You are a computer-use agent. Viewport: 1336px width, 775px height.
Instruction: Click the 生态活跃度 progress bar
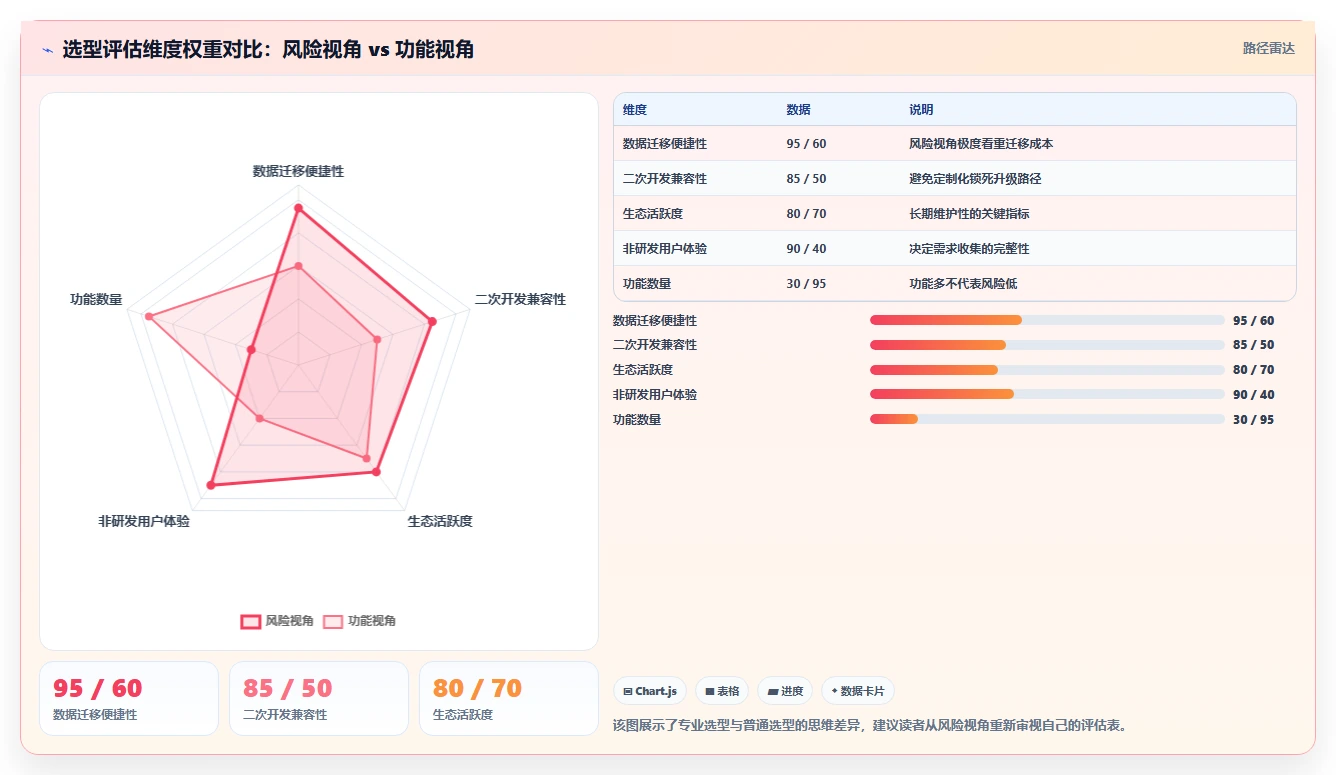tap(1047, 370)
